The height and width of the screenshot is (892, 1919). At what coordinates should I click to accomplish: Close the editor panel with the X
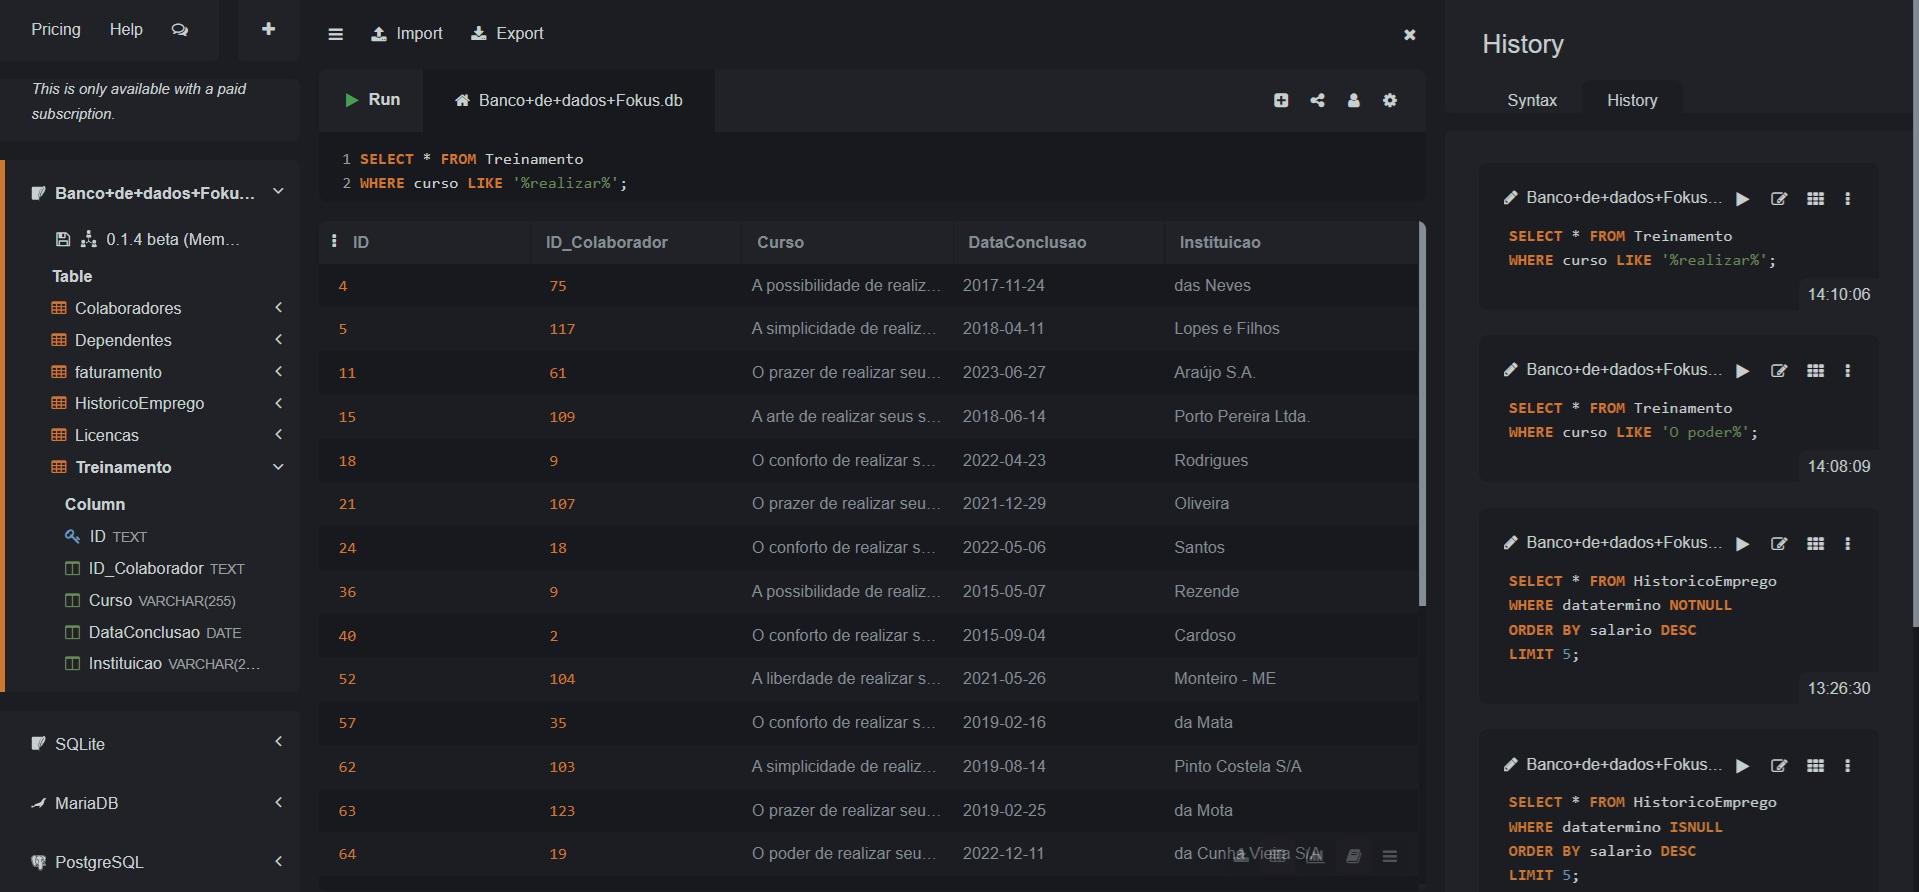[1410, 35]
